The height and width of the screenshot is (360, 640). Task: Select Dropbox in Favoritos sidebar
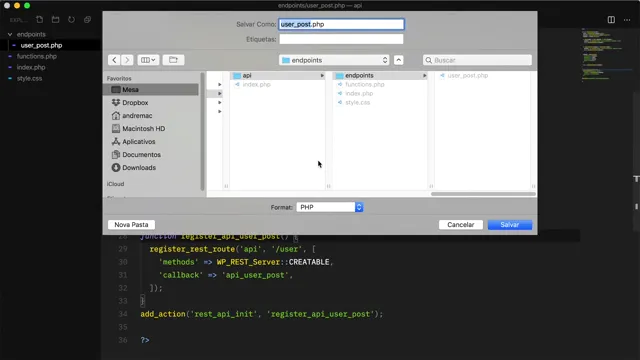[135, 102]
